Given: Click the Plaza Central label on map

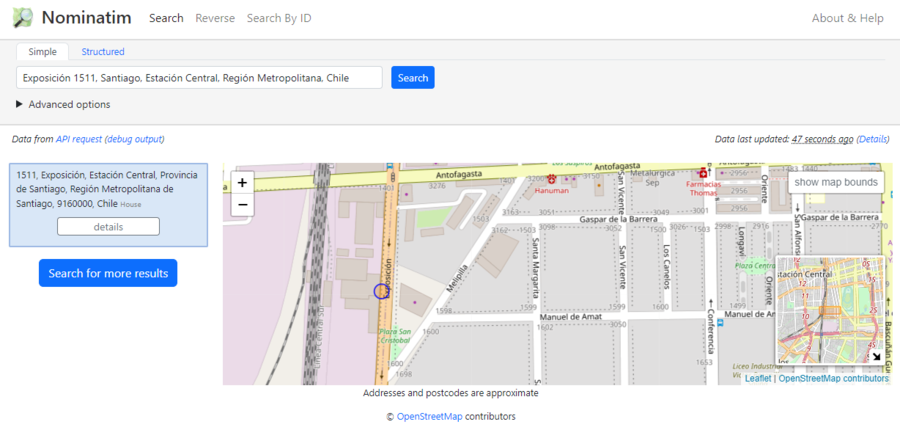Looking at the screenshot, I should (x=755, y=266).
